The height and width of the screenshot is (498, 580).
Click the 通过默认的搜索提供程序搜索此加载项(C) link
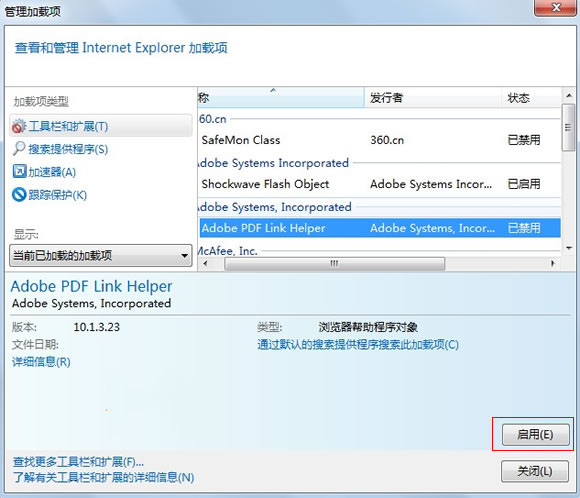point(358,344)
